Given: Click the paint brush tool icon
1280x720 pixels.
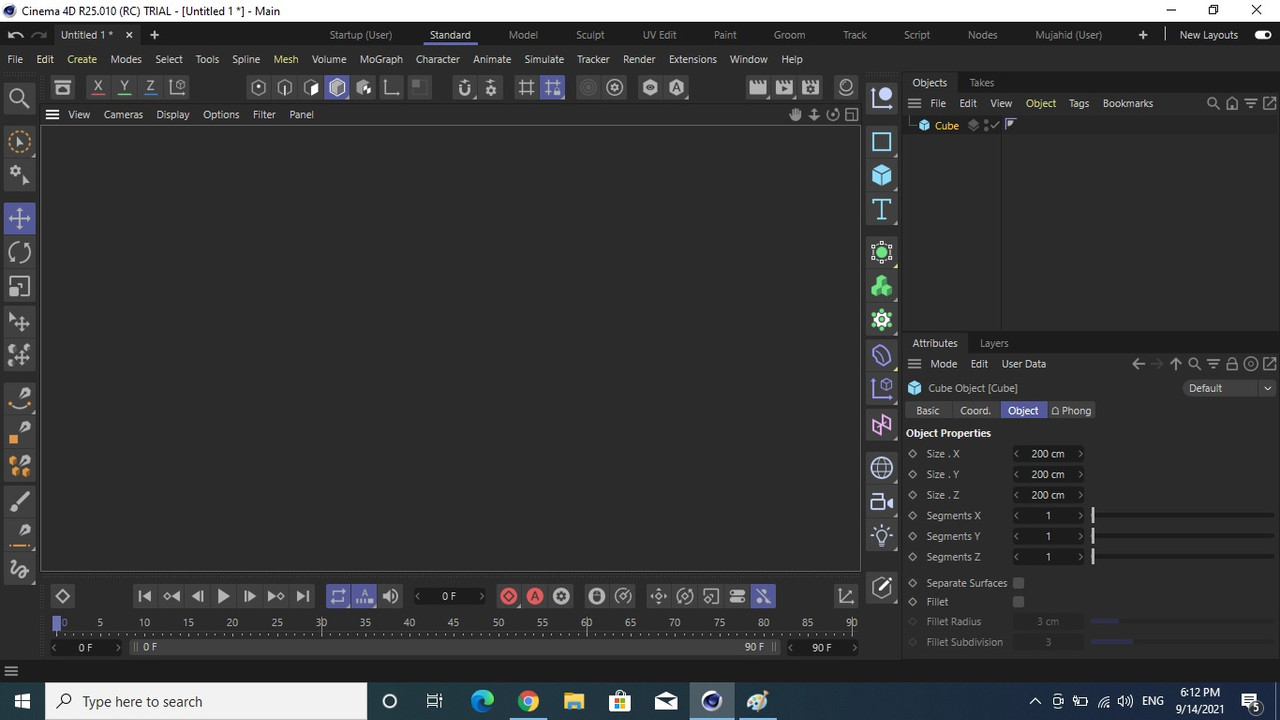Looking at the screenshot, I should click(x=19, y=501).
